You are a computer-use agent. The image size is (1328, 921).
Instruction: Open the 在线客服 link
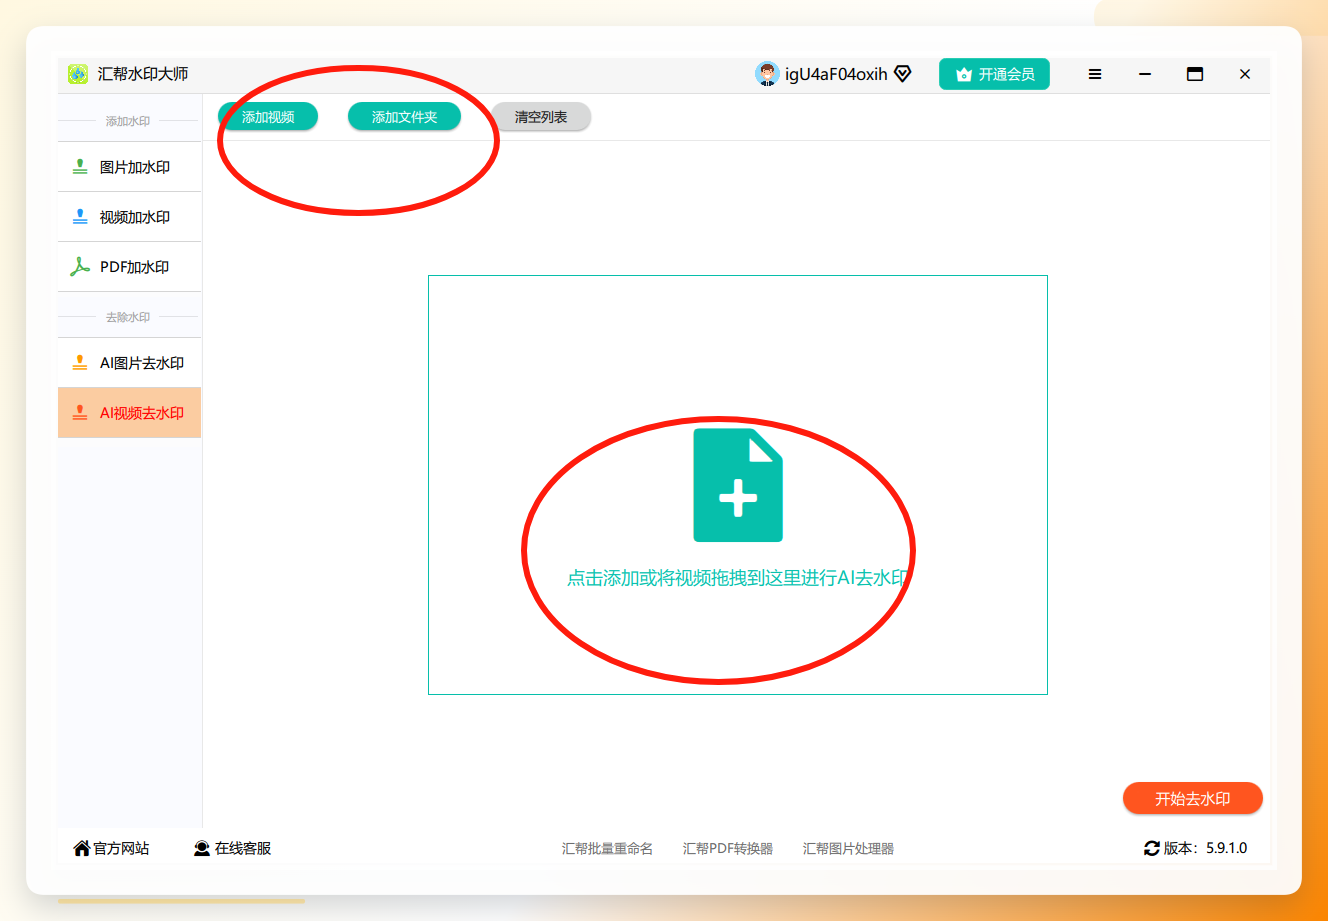click(x=243, y=848)
